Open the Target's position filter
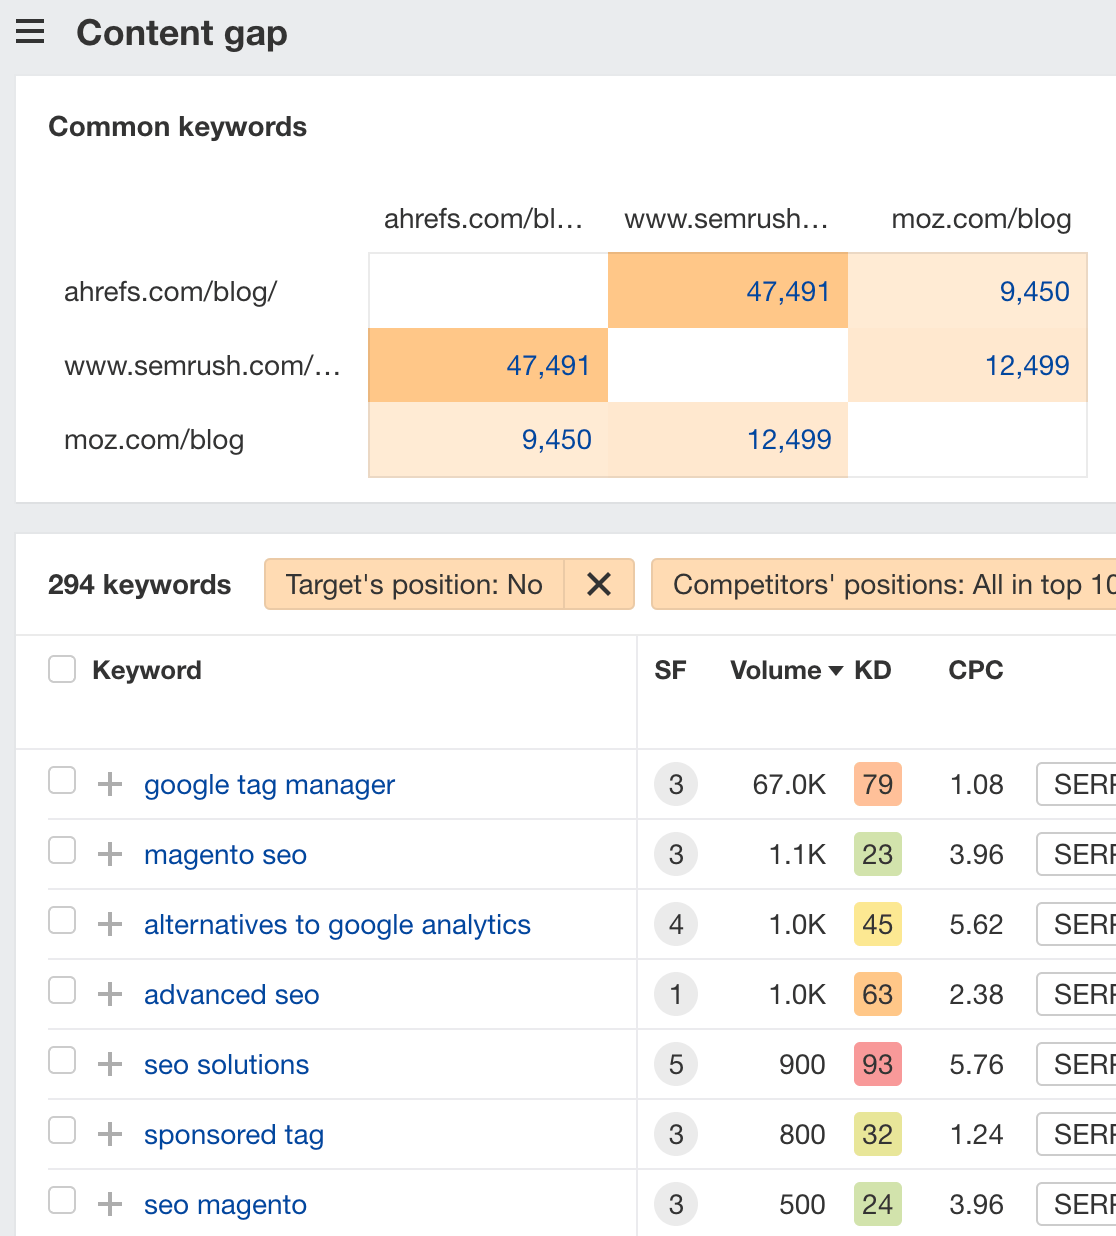The width and height of the screenshot is (1116, 1236). (x=413, y=584)
